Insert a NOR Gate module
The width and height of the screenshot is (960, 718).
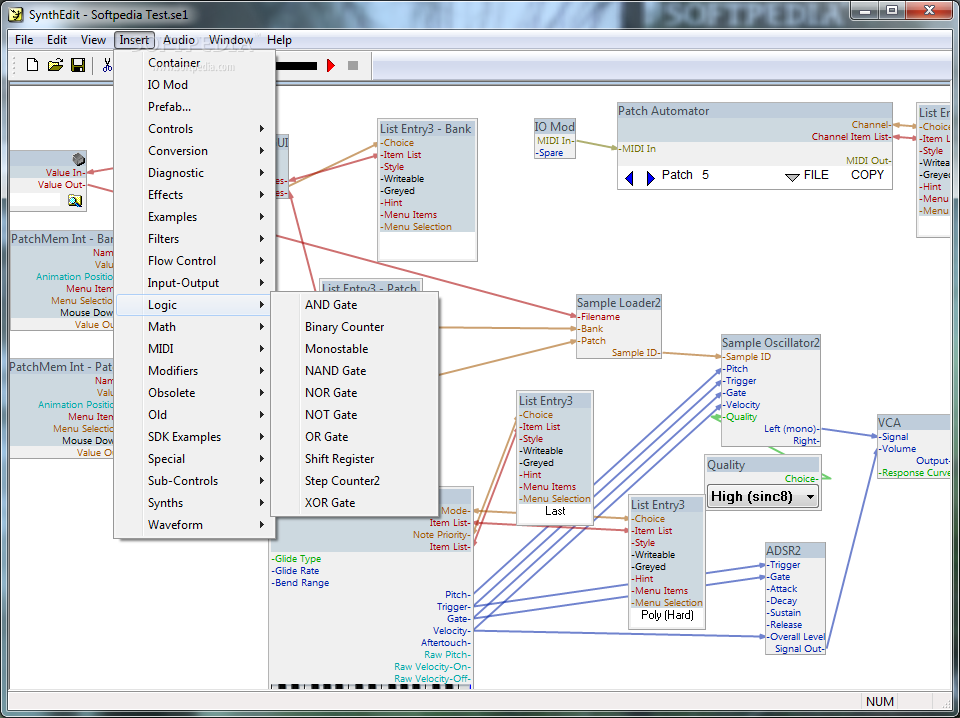[x=354, y=393]
